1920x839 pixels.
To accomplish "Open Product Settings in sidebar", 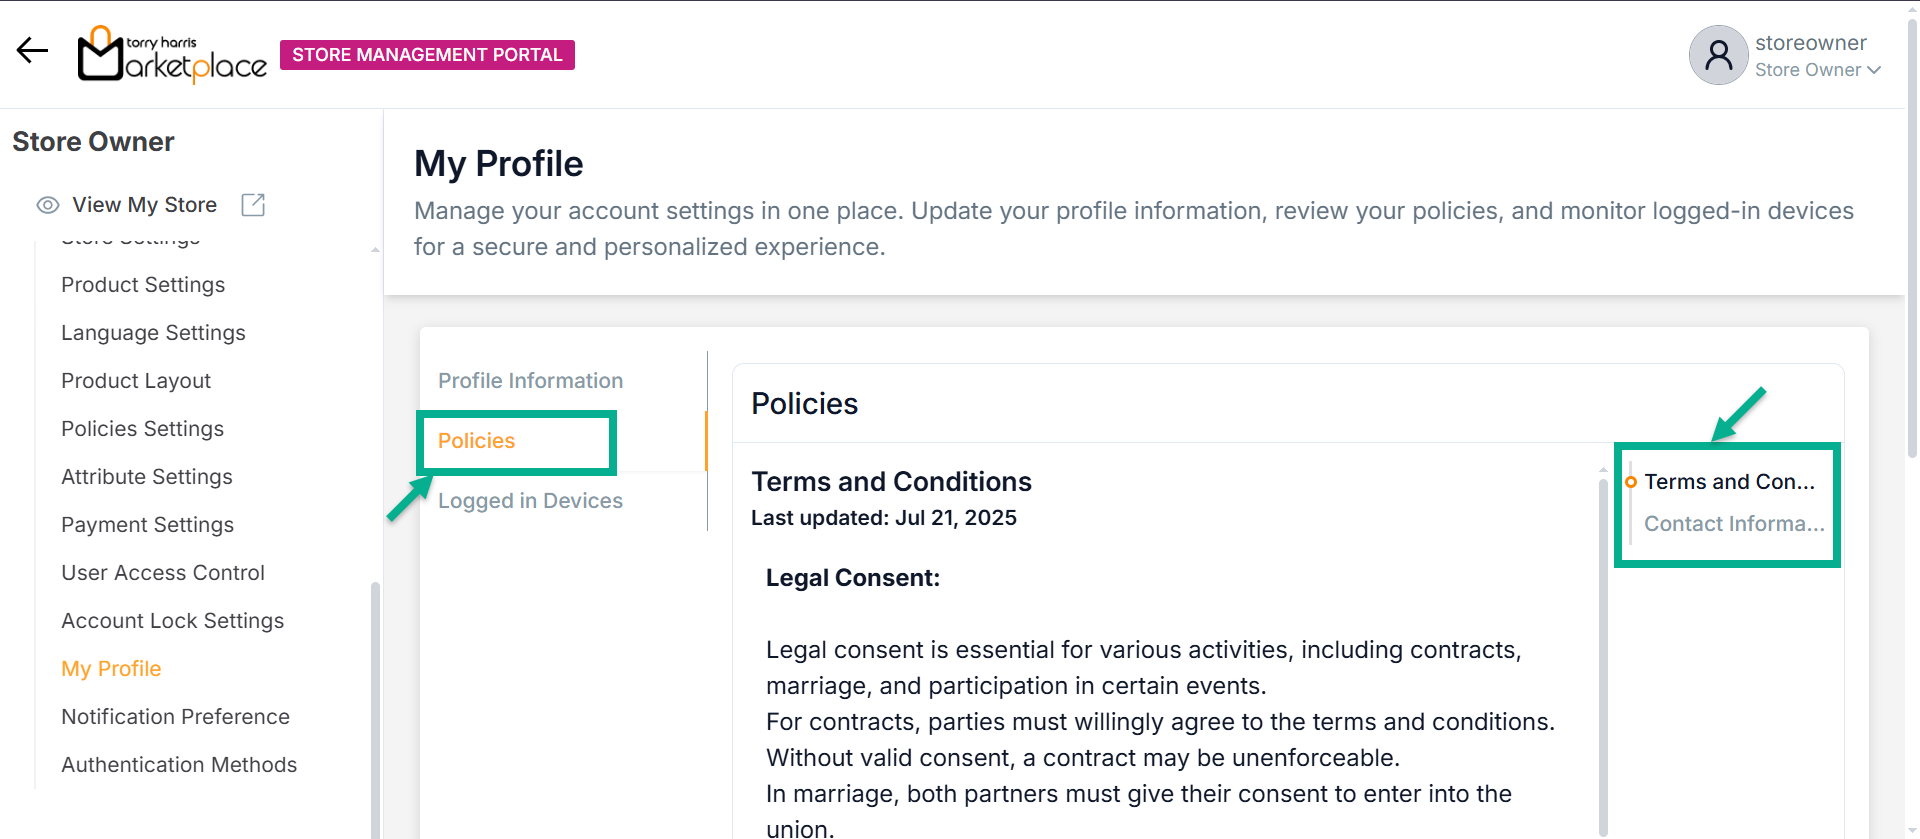I will coord(143,285).
